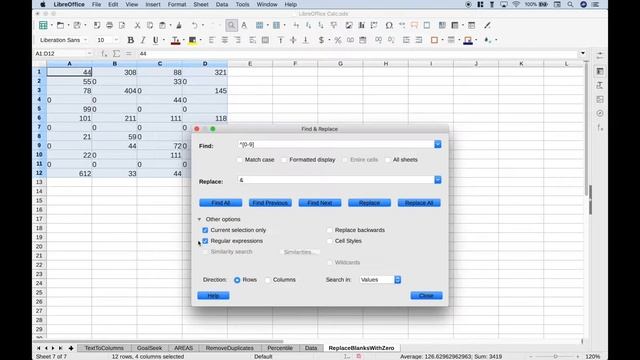640x360 pixels.
Task: Open the font name Liberation Sans dropdown
Action: click(x=85, y=40)
